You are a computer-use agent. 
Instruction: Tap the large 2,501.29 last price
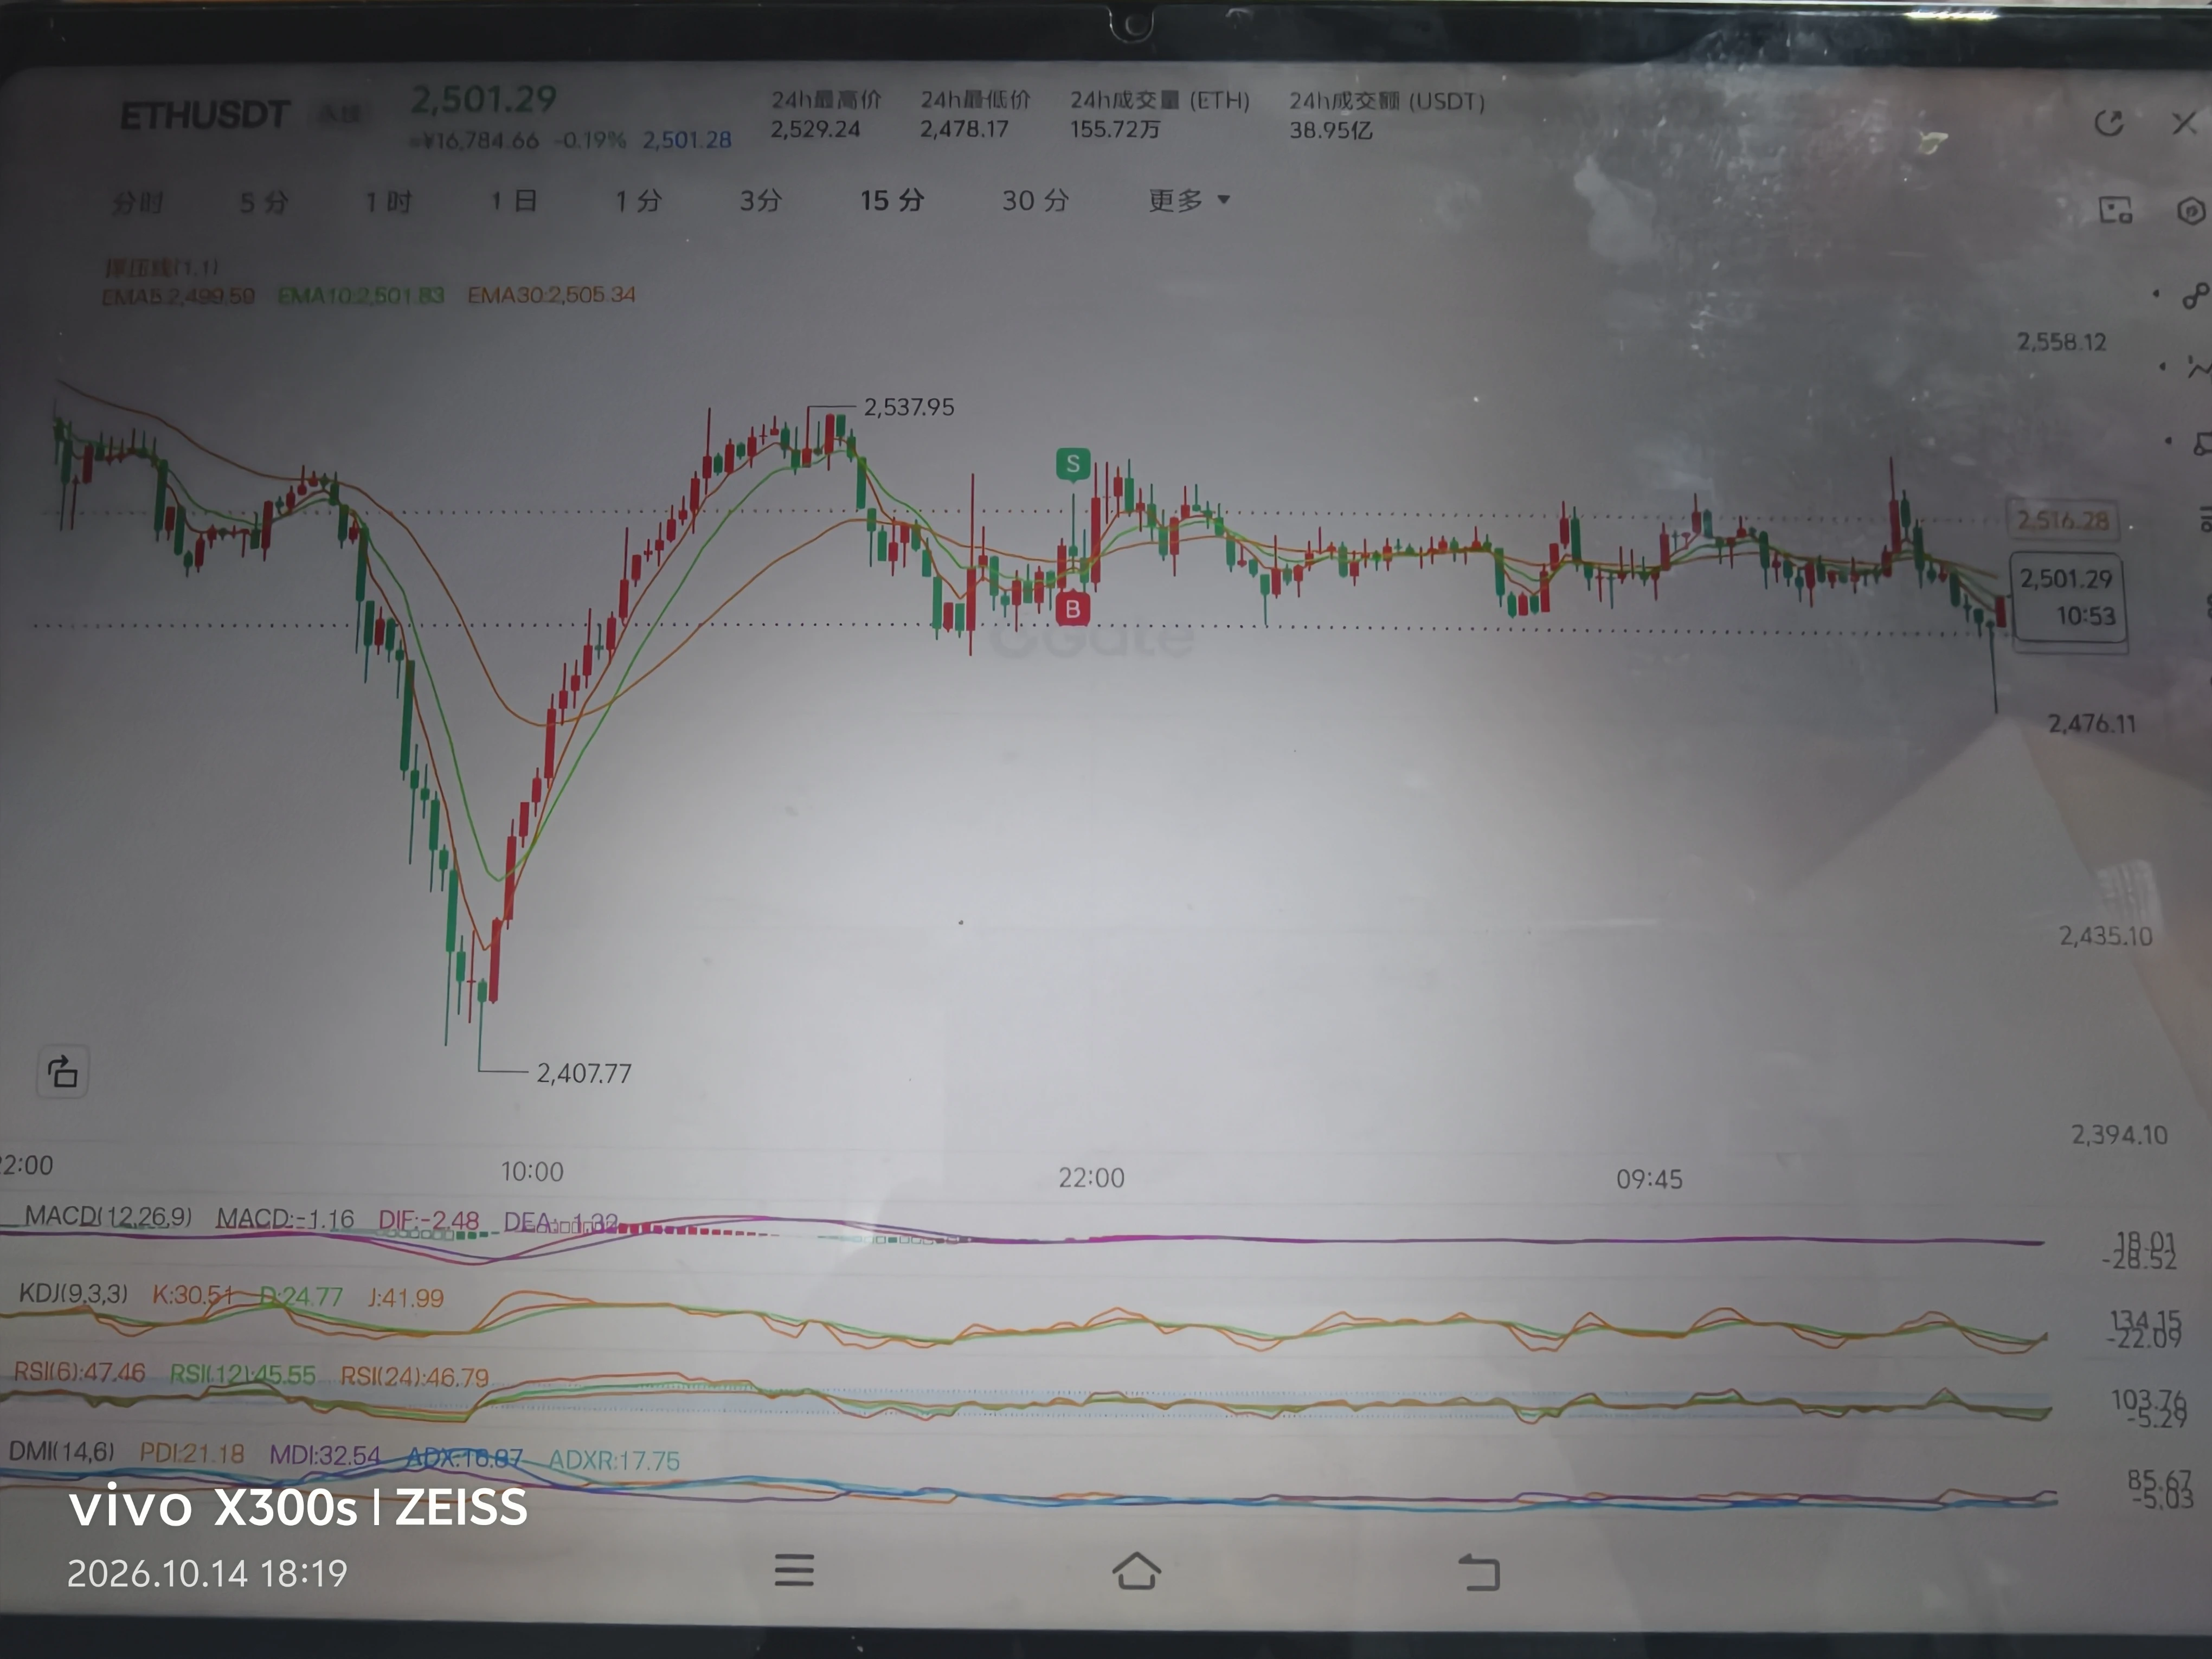(484, 99)
